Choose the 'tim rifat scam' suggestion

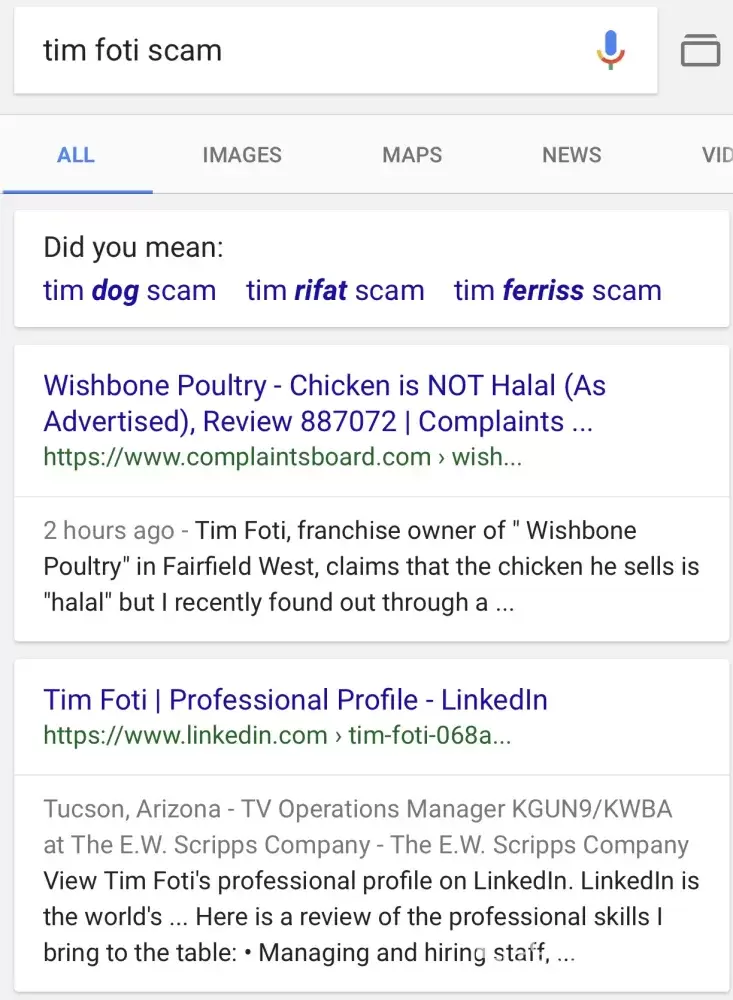[336, 291]
